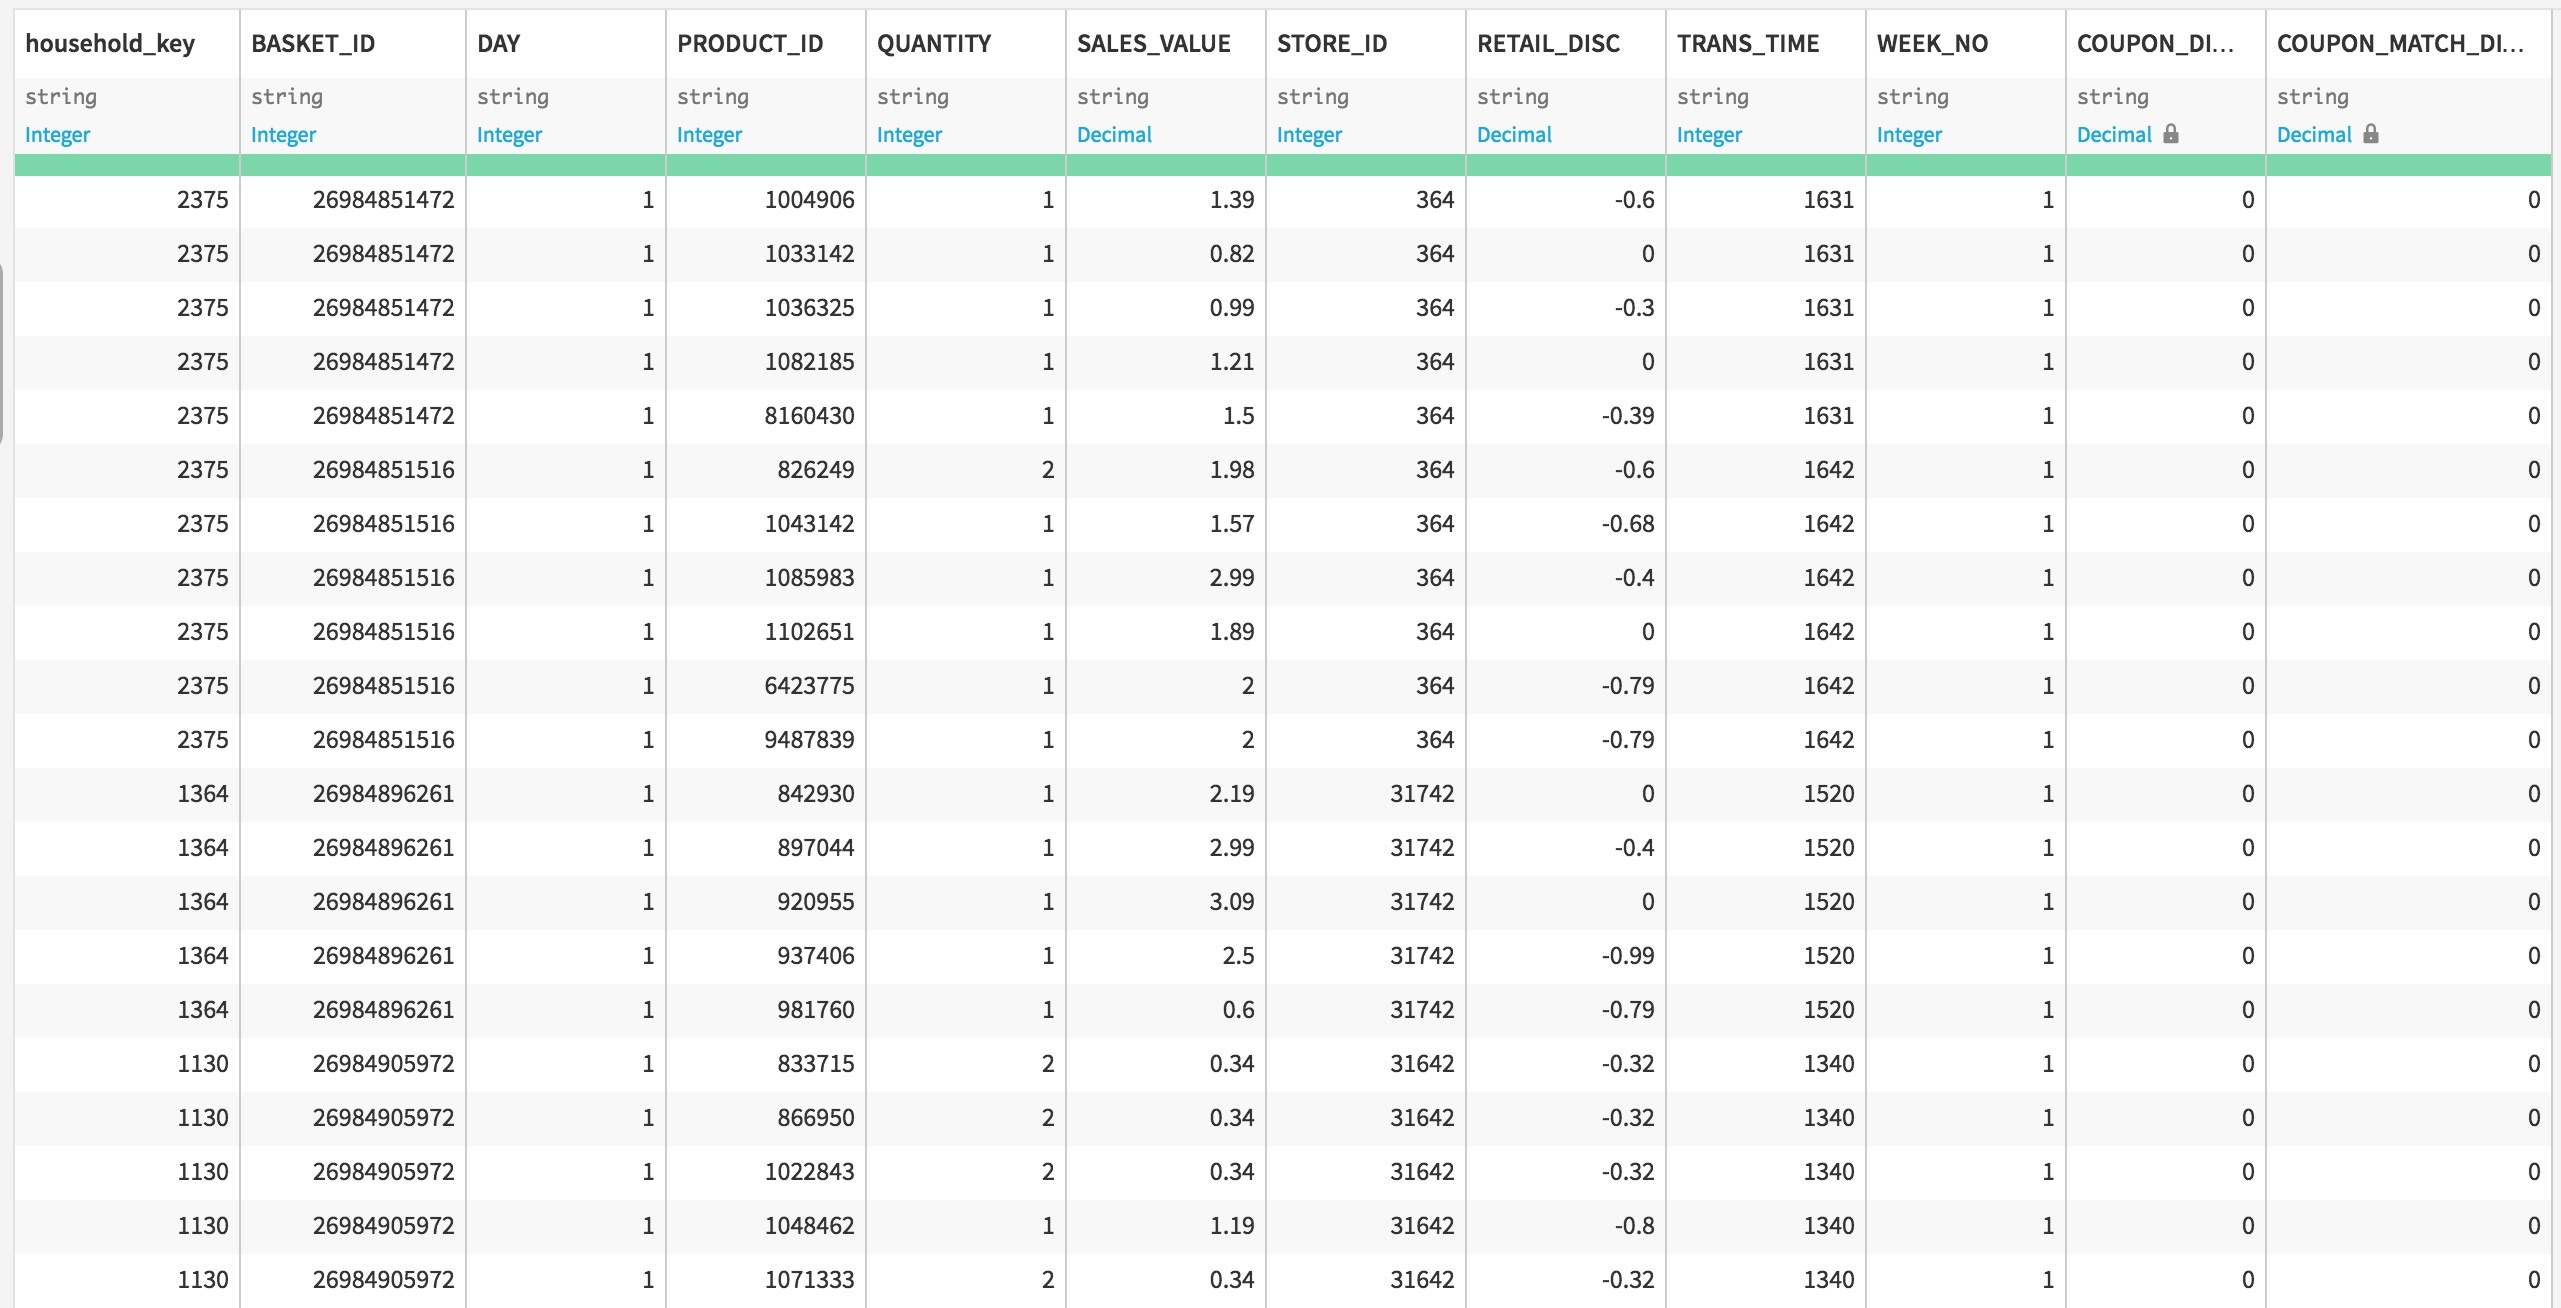
Task: Select the COUPON_DI... column header
Action: pyautogui.click(x=2155, y=44)
